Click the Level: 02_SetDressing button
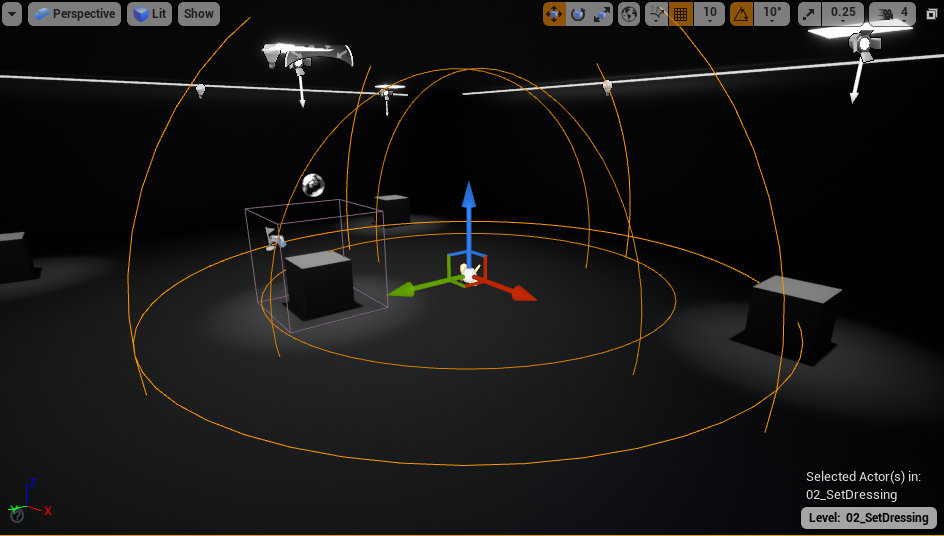Viewport: 944px width, 536px height. point(869,518)
